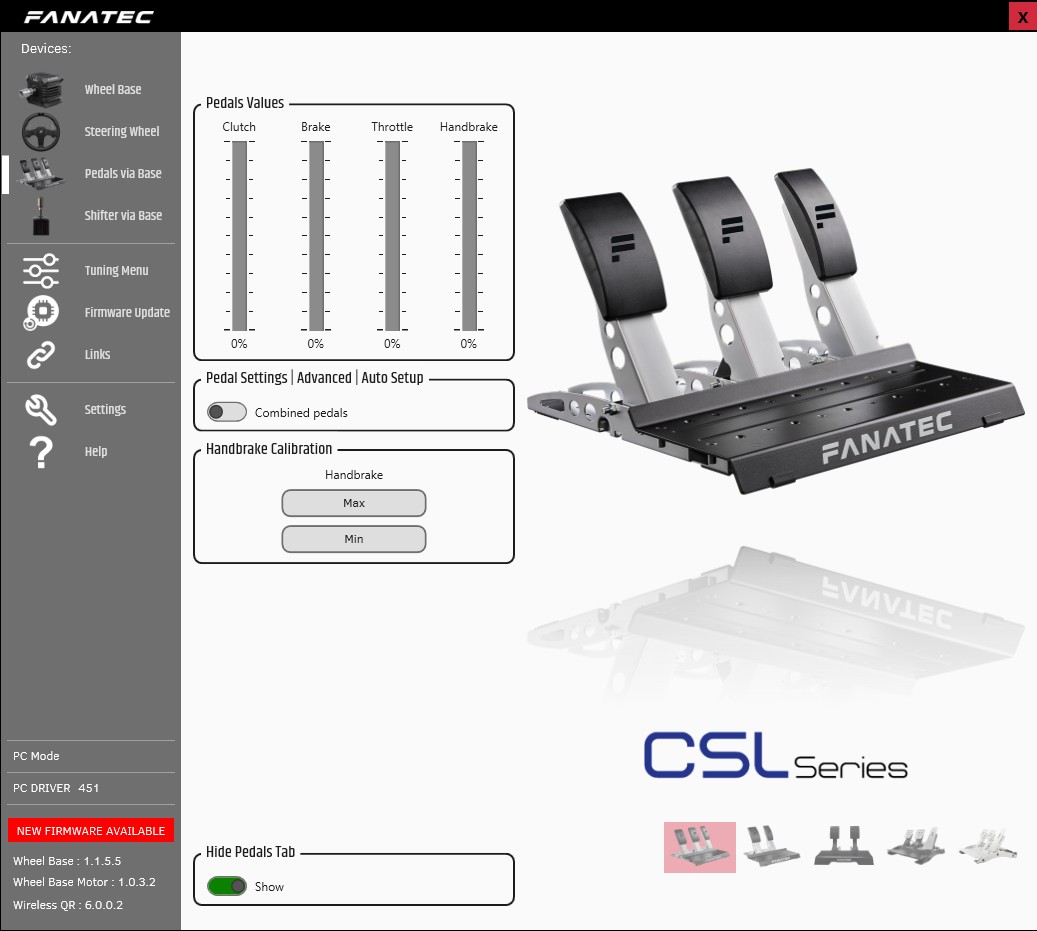Click Wheel Base : 1.1.5.5 version text
Viewport: 1037px width, 931px height.
(67, 861)
